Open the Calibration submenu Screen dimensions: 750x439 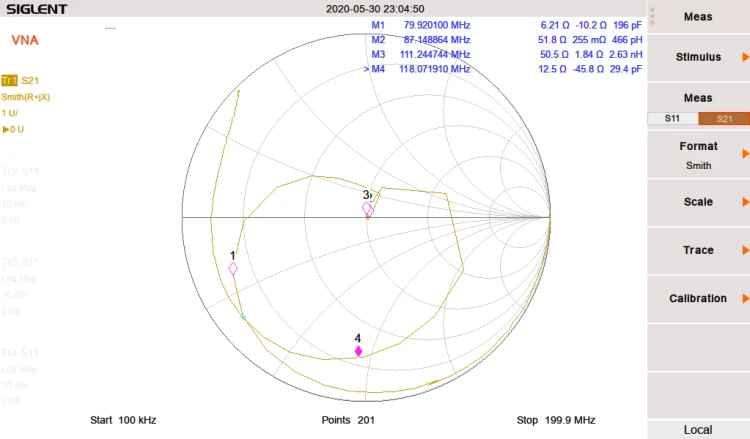point(698,298)
